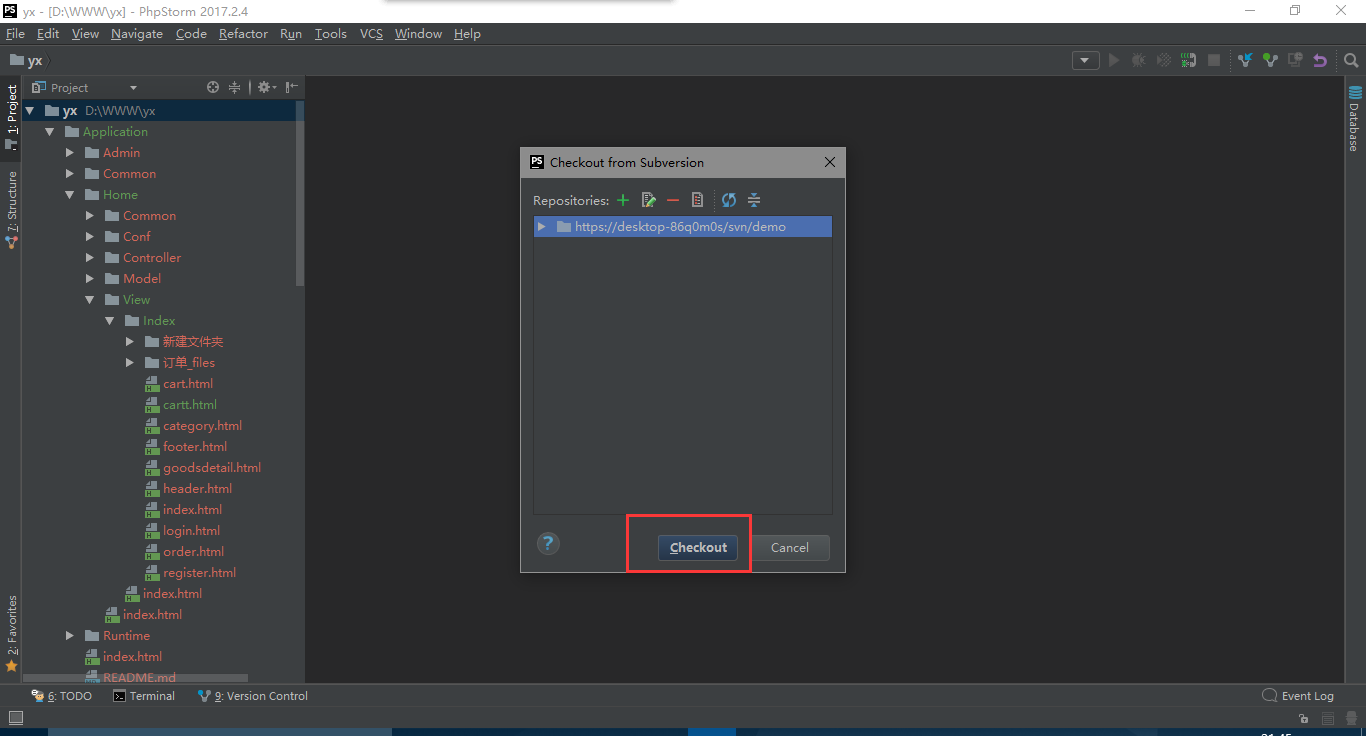Image resolution: width=1366 pixels, height=736 pixels.
Task: Select https://desktop-86q0m0s/svn/demo repository row
Action: click(x=683, y=227)
